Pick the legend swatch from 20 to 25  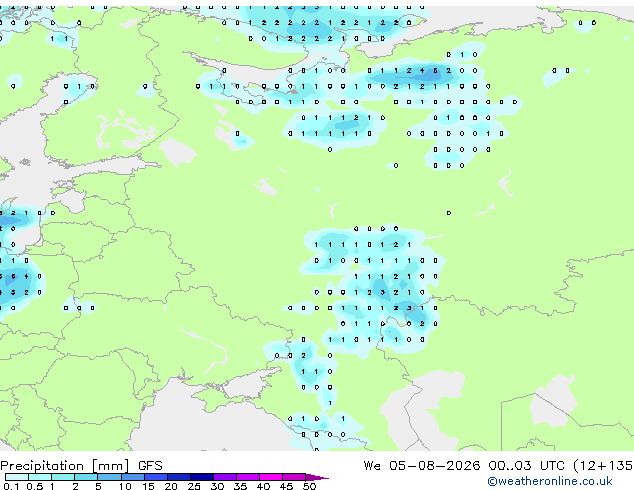tap(178, 477)
